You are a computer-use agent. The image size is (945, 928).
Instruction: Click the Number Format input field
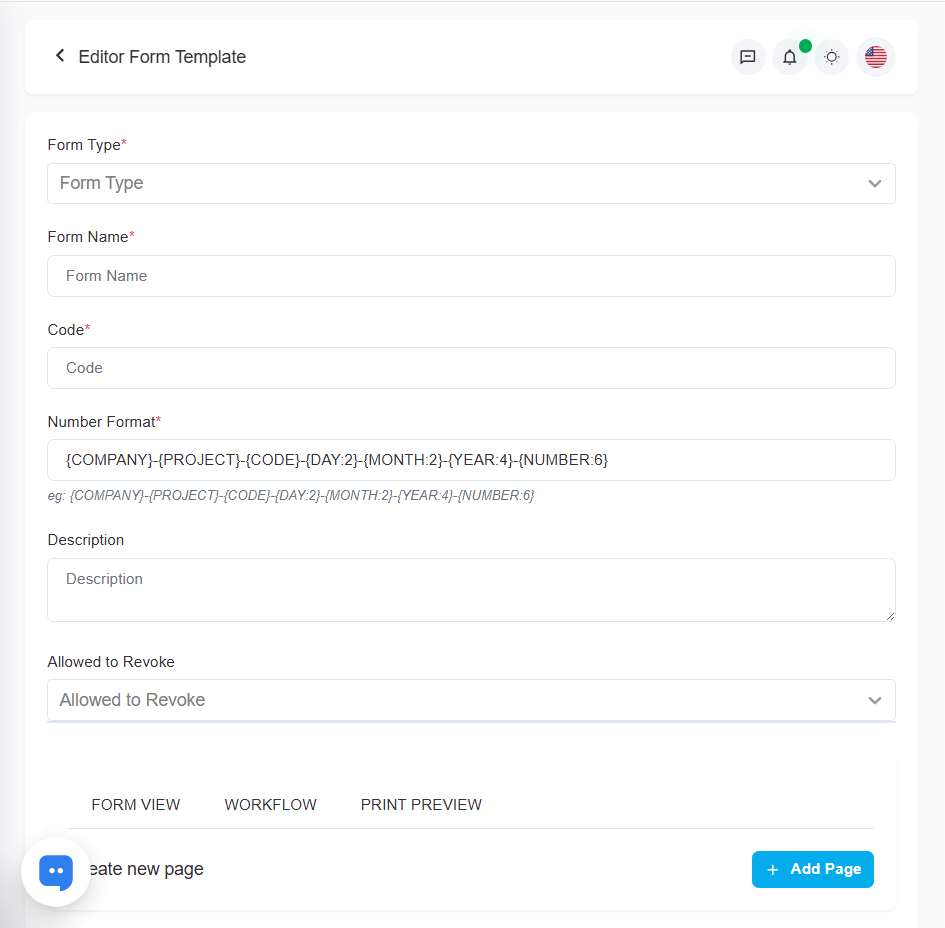471,460
